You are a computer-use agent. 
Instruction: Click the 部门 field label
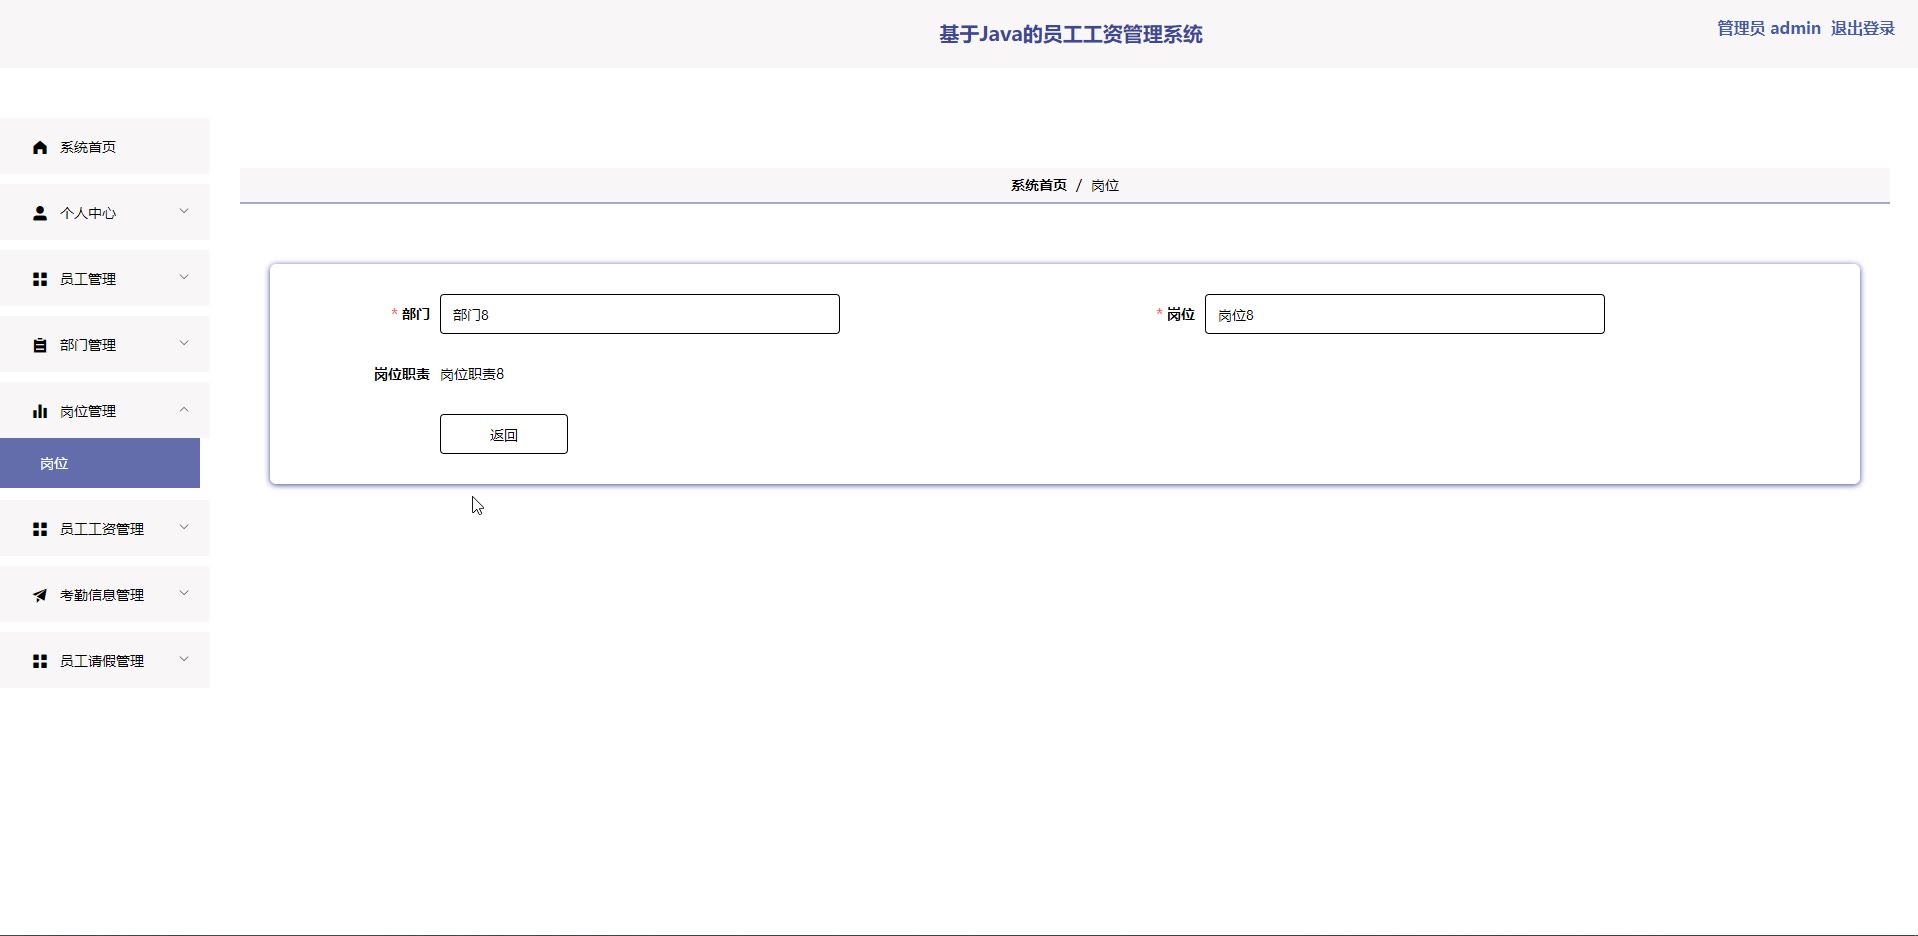416,314
